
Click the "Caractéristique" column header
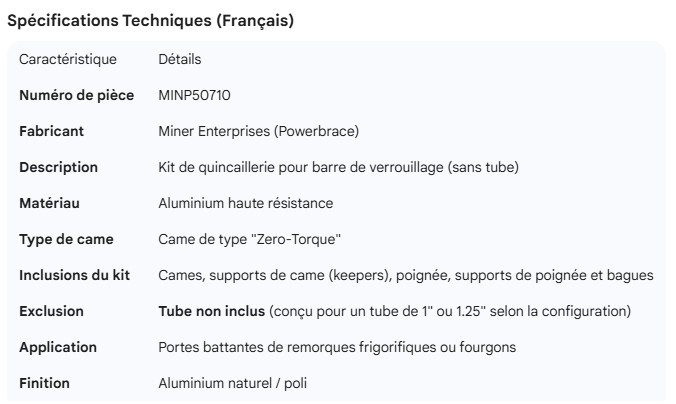click(x=68, y=59)
